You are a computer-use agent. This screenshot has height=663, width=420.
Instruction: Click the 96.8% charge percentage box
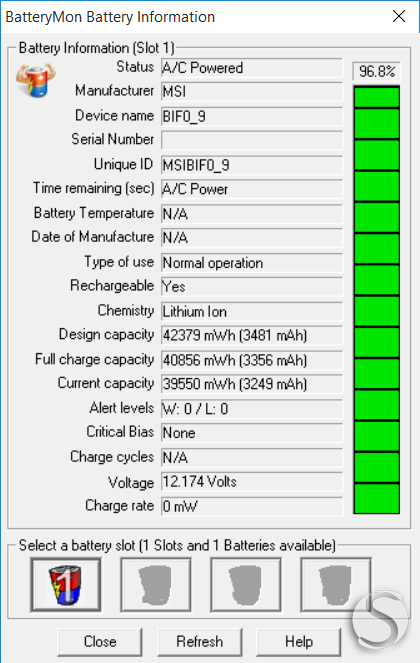tap(376, 71)
